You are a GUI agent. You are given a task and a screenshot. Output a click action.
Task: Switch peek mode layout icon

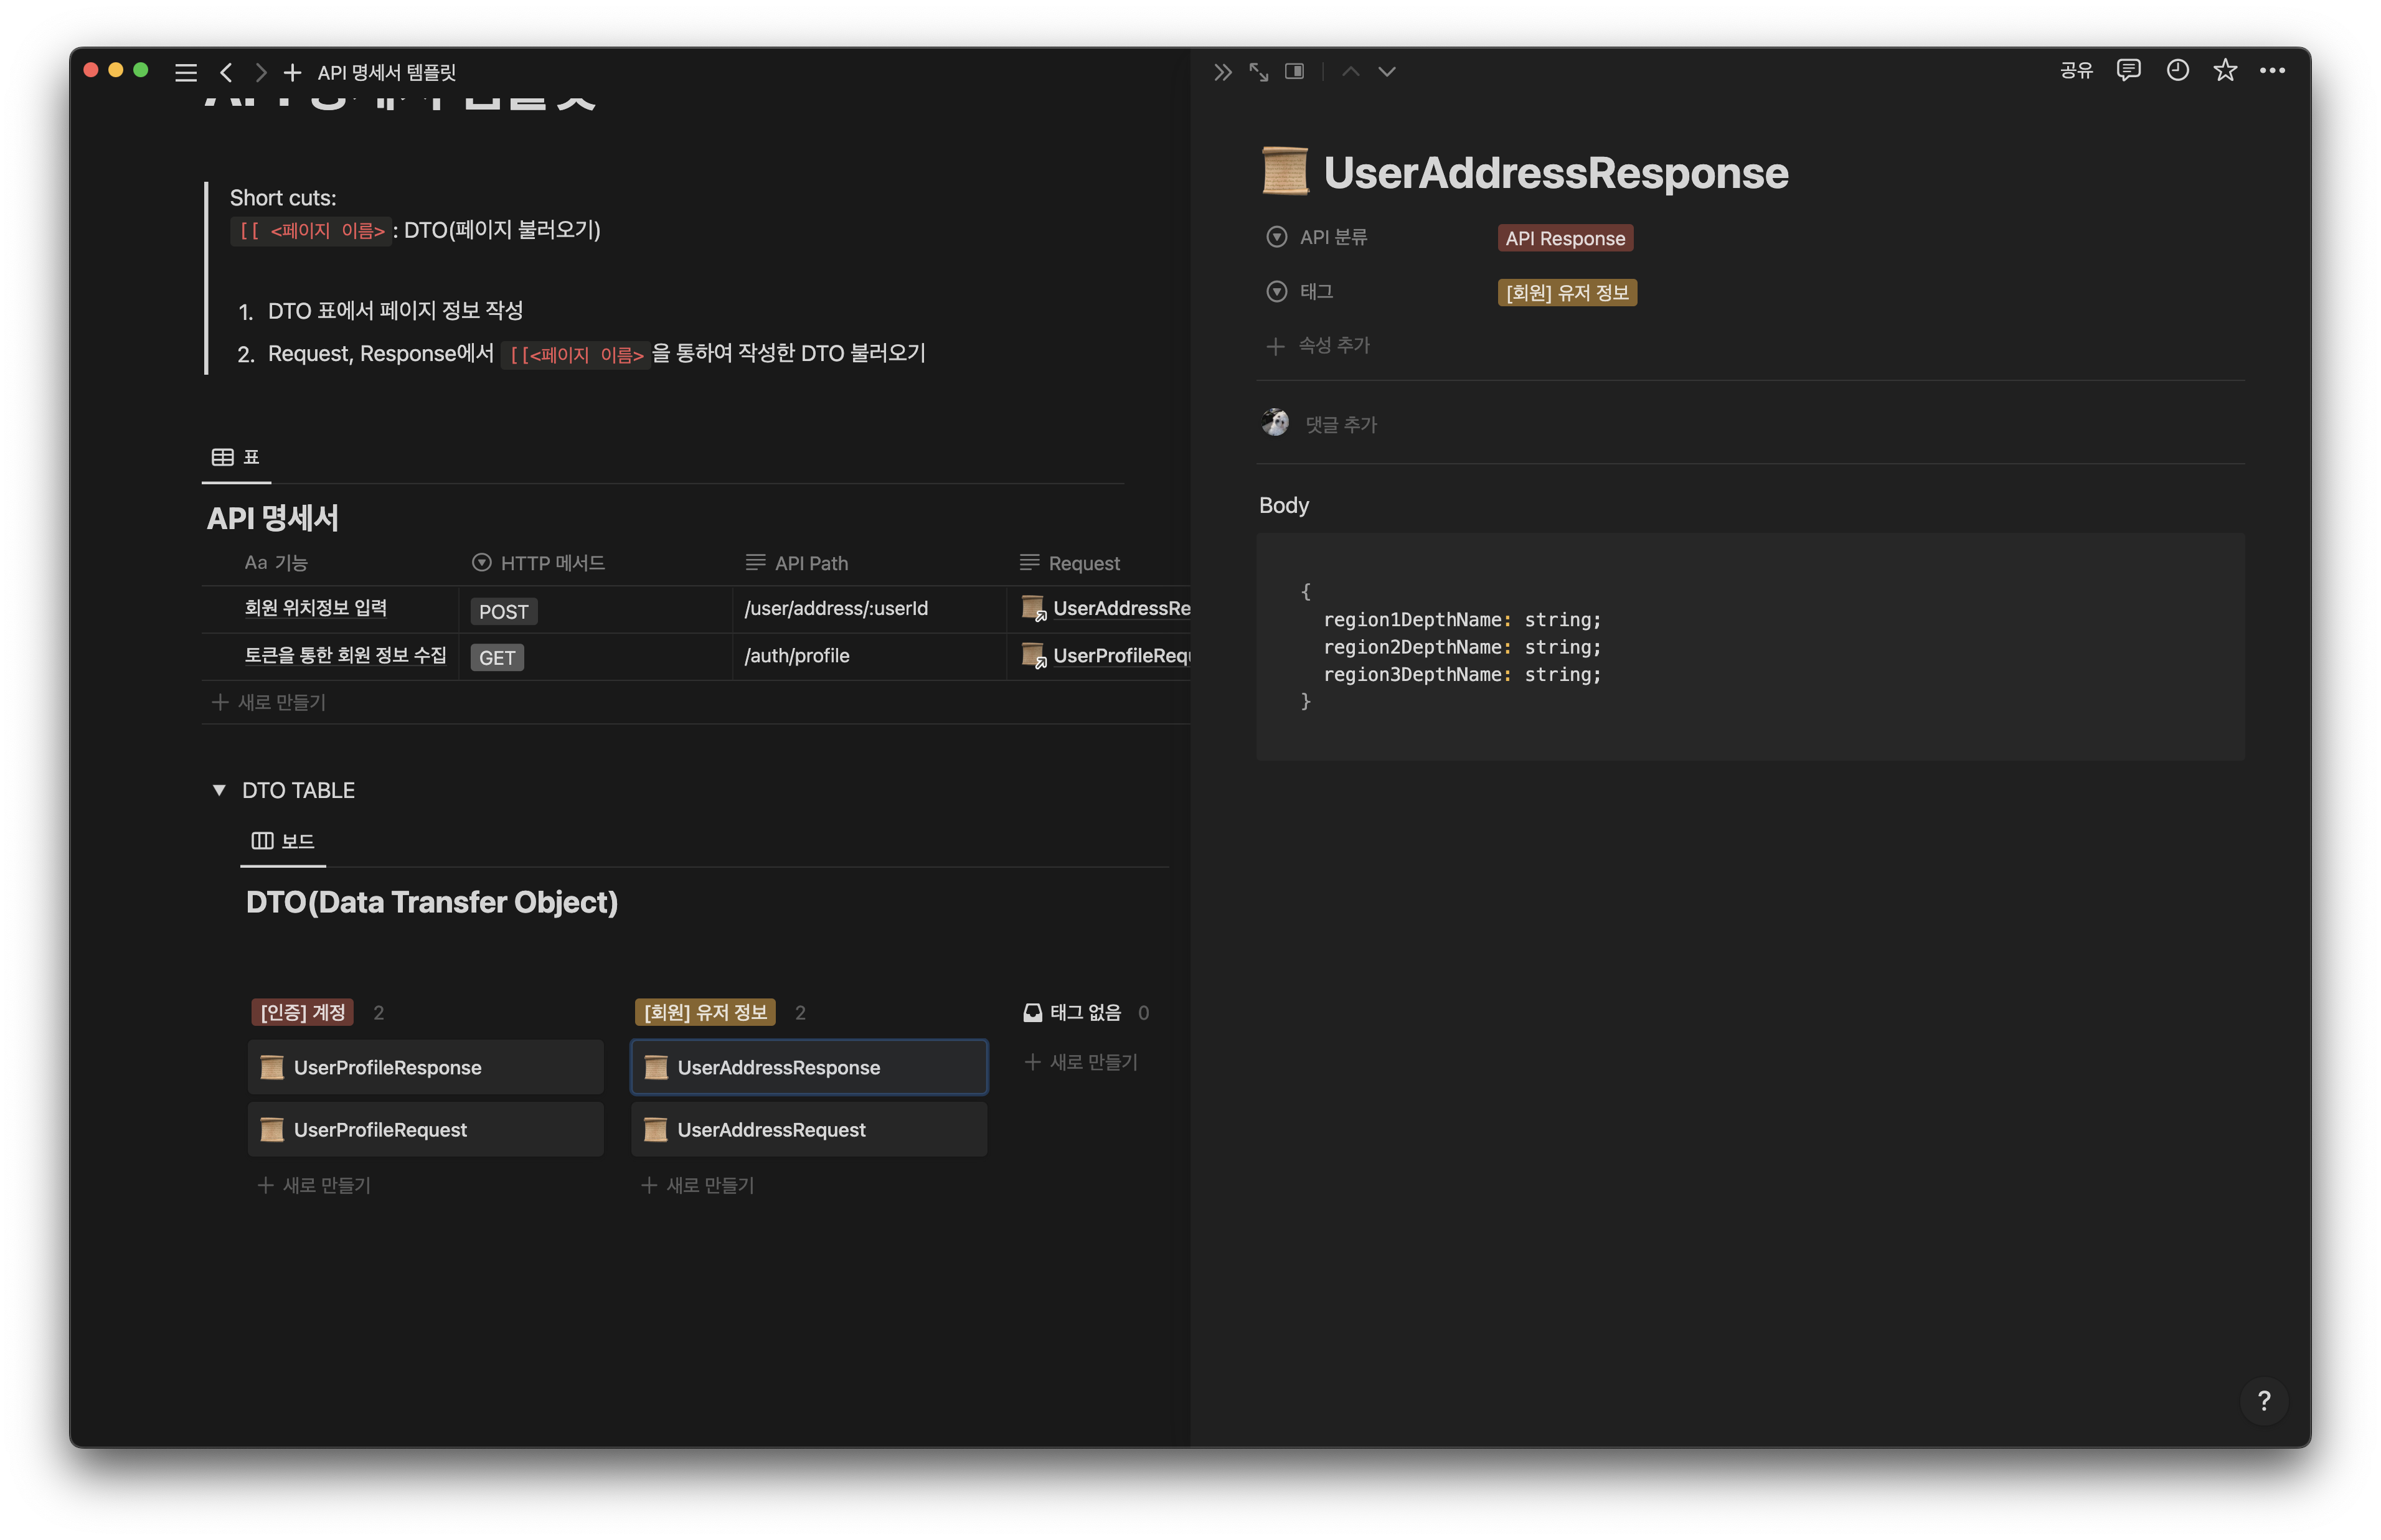pyautogui.click(x=1294, y=72)
